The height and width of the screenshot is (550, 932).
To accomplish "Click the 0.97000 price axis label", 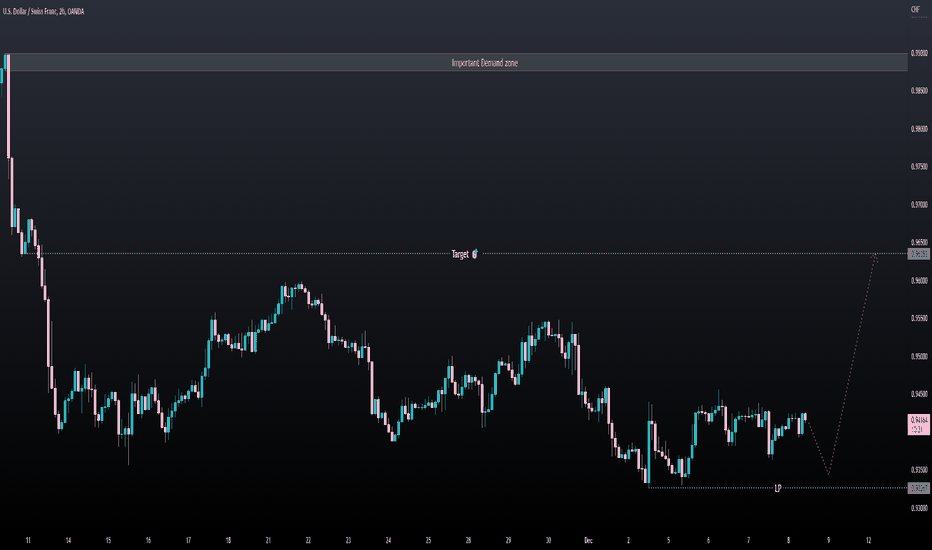I will pos(919,205).
